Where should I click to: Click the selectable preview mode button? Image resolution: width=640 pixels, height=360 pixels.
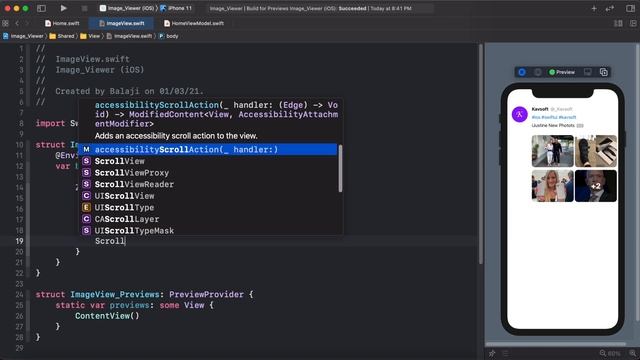coord(538,72)
